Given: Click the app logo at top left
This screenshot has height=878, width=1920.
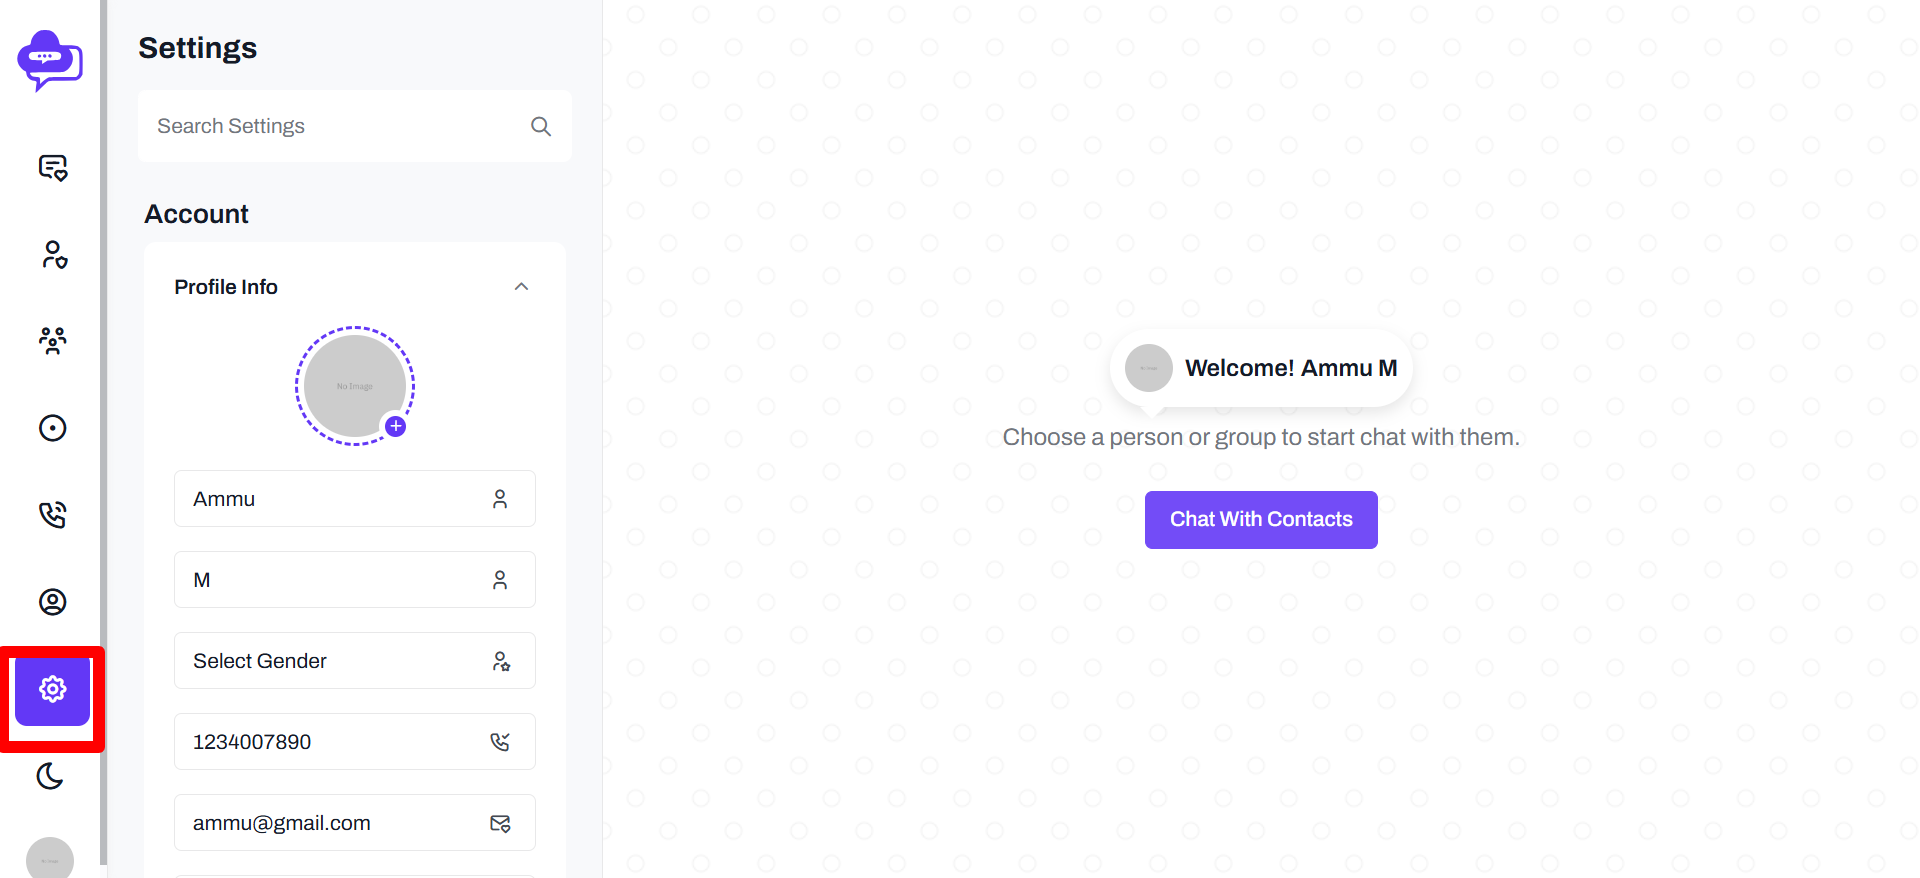Looking at the screenshot, I should (50, 61).
